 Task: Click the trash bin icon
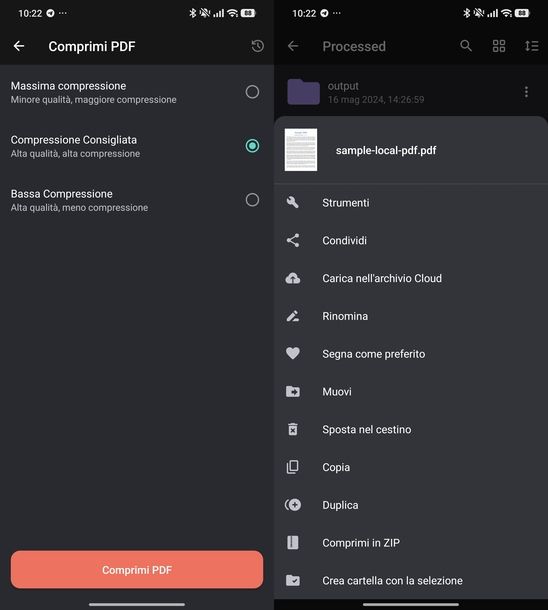[292, 429]
